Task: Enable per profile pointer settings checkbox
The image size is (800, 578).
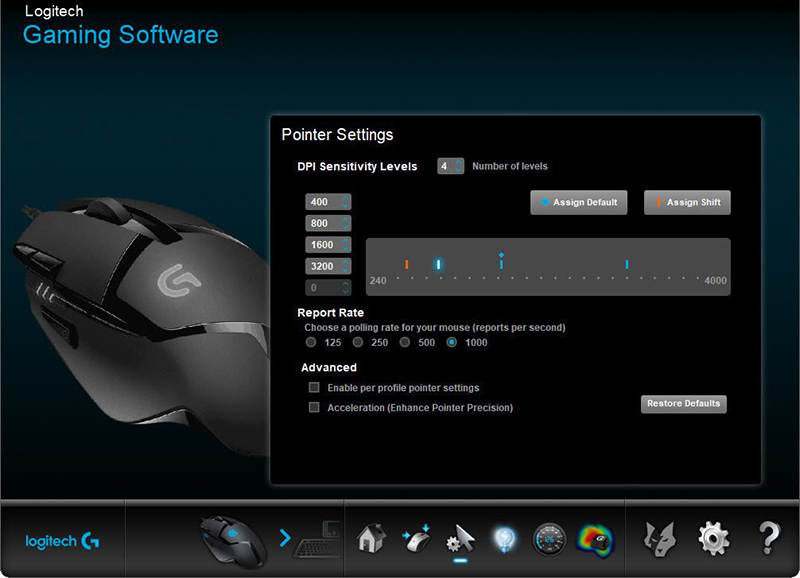Action: click(x=314, y=388)
